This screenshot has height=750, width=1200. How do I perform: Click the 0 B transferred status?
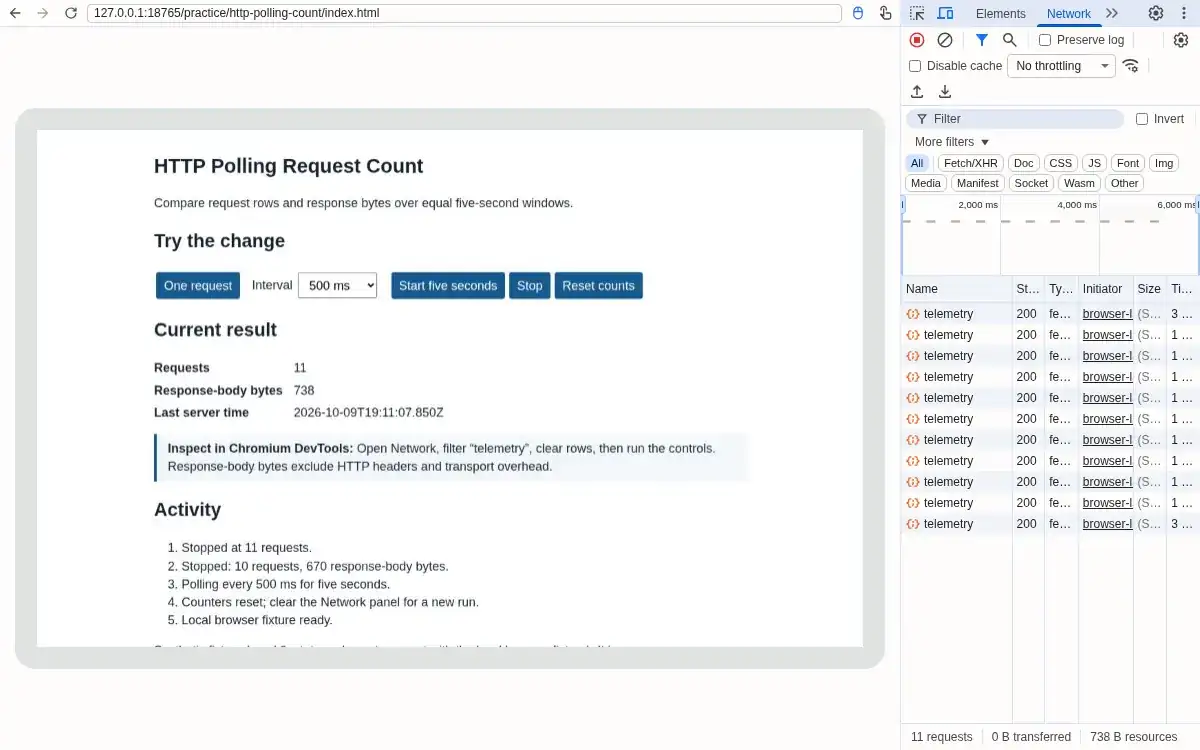(1031, 737)
